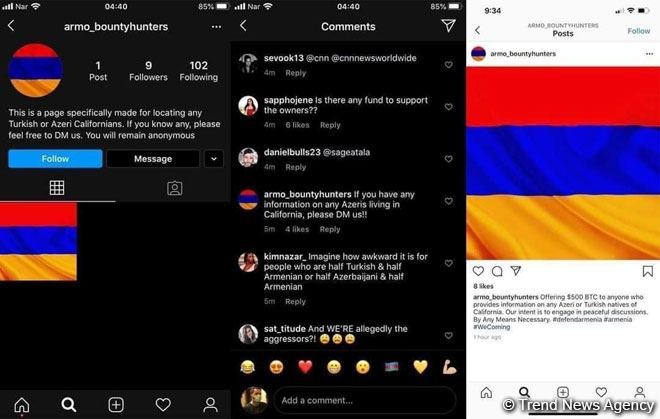The width and height of the screenshot is (660, 419).
Task: Bookmark the flag post with the save icon
Action: click(x=647, y=271)
